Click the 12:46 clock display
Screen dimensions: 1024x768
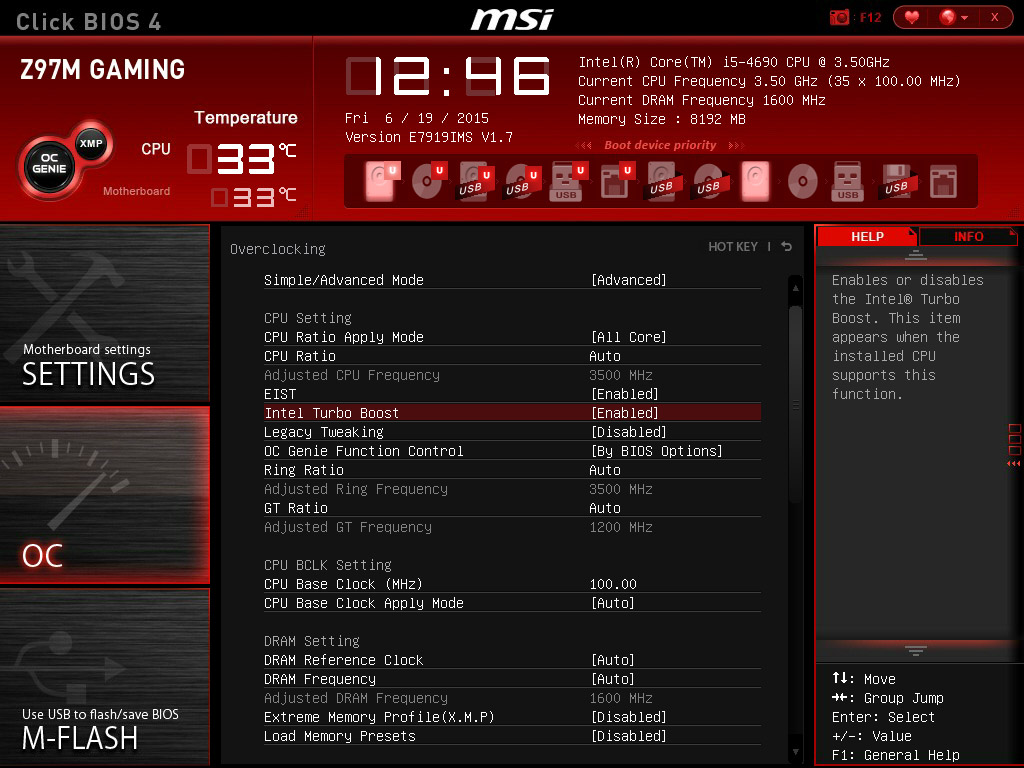(448, 76)
